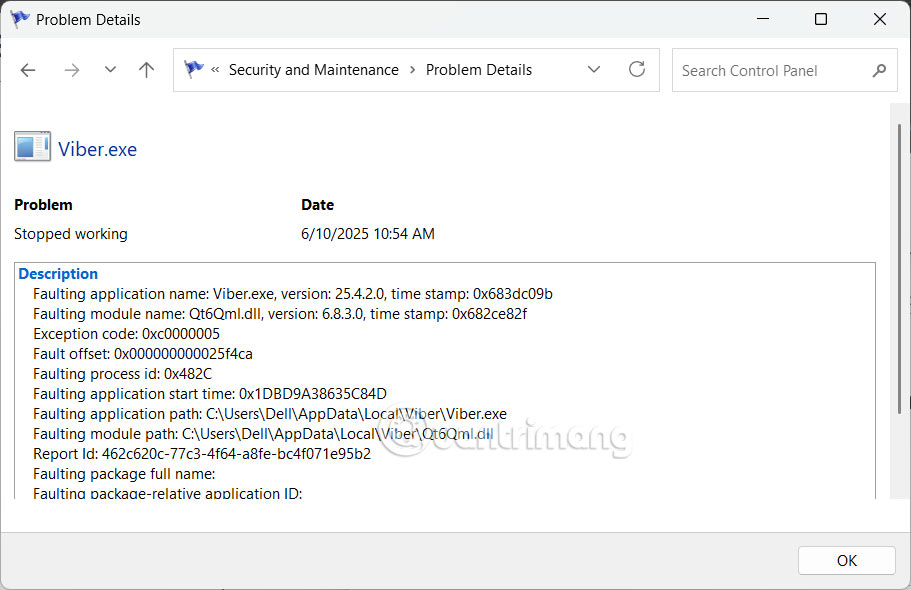Click the forward navigation arrow
The image size is (911, 590).
coord(69,70)
